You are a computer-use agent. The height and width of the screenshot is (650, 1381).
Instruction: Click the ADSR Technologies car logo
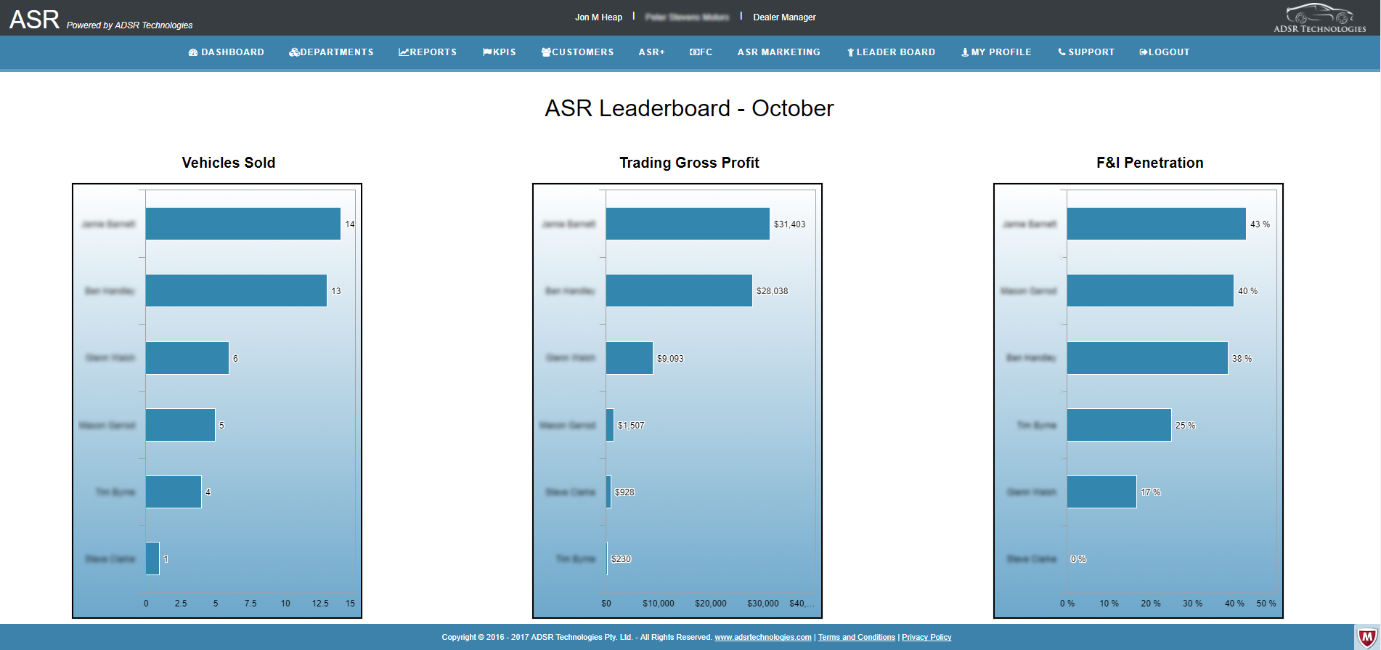tap(1325, 17)
